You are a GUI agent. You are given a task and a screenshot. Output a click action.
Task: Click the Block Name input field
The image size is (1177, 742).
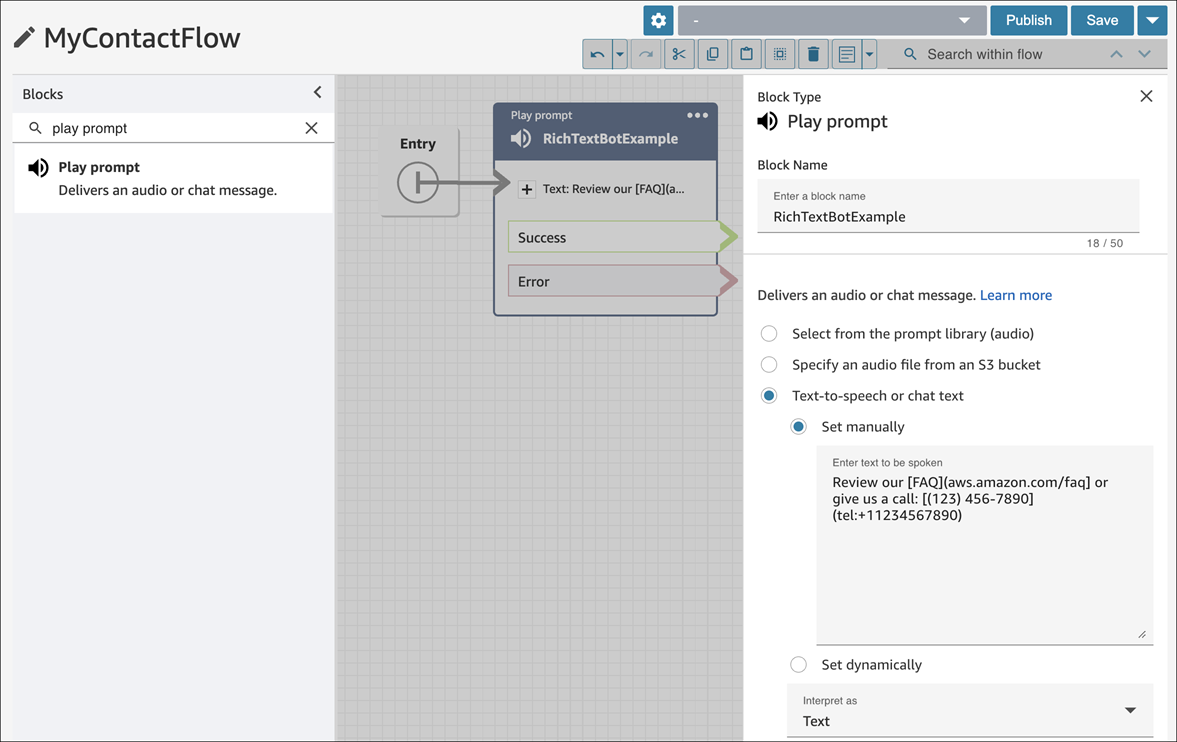(x=948, y=207)
